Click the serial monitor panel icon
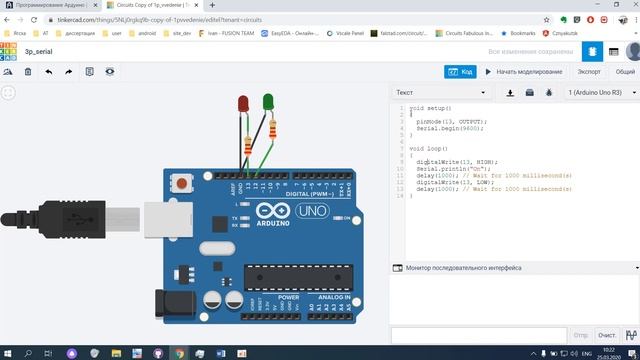This screenshot has width=640, height=360. pyautogui.click(x=397, y=268)
